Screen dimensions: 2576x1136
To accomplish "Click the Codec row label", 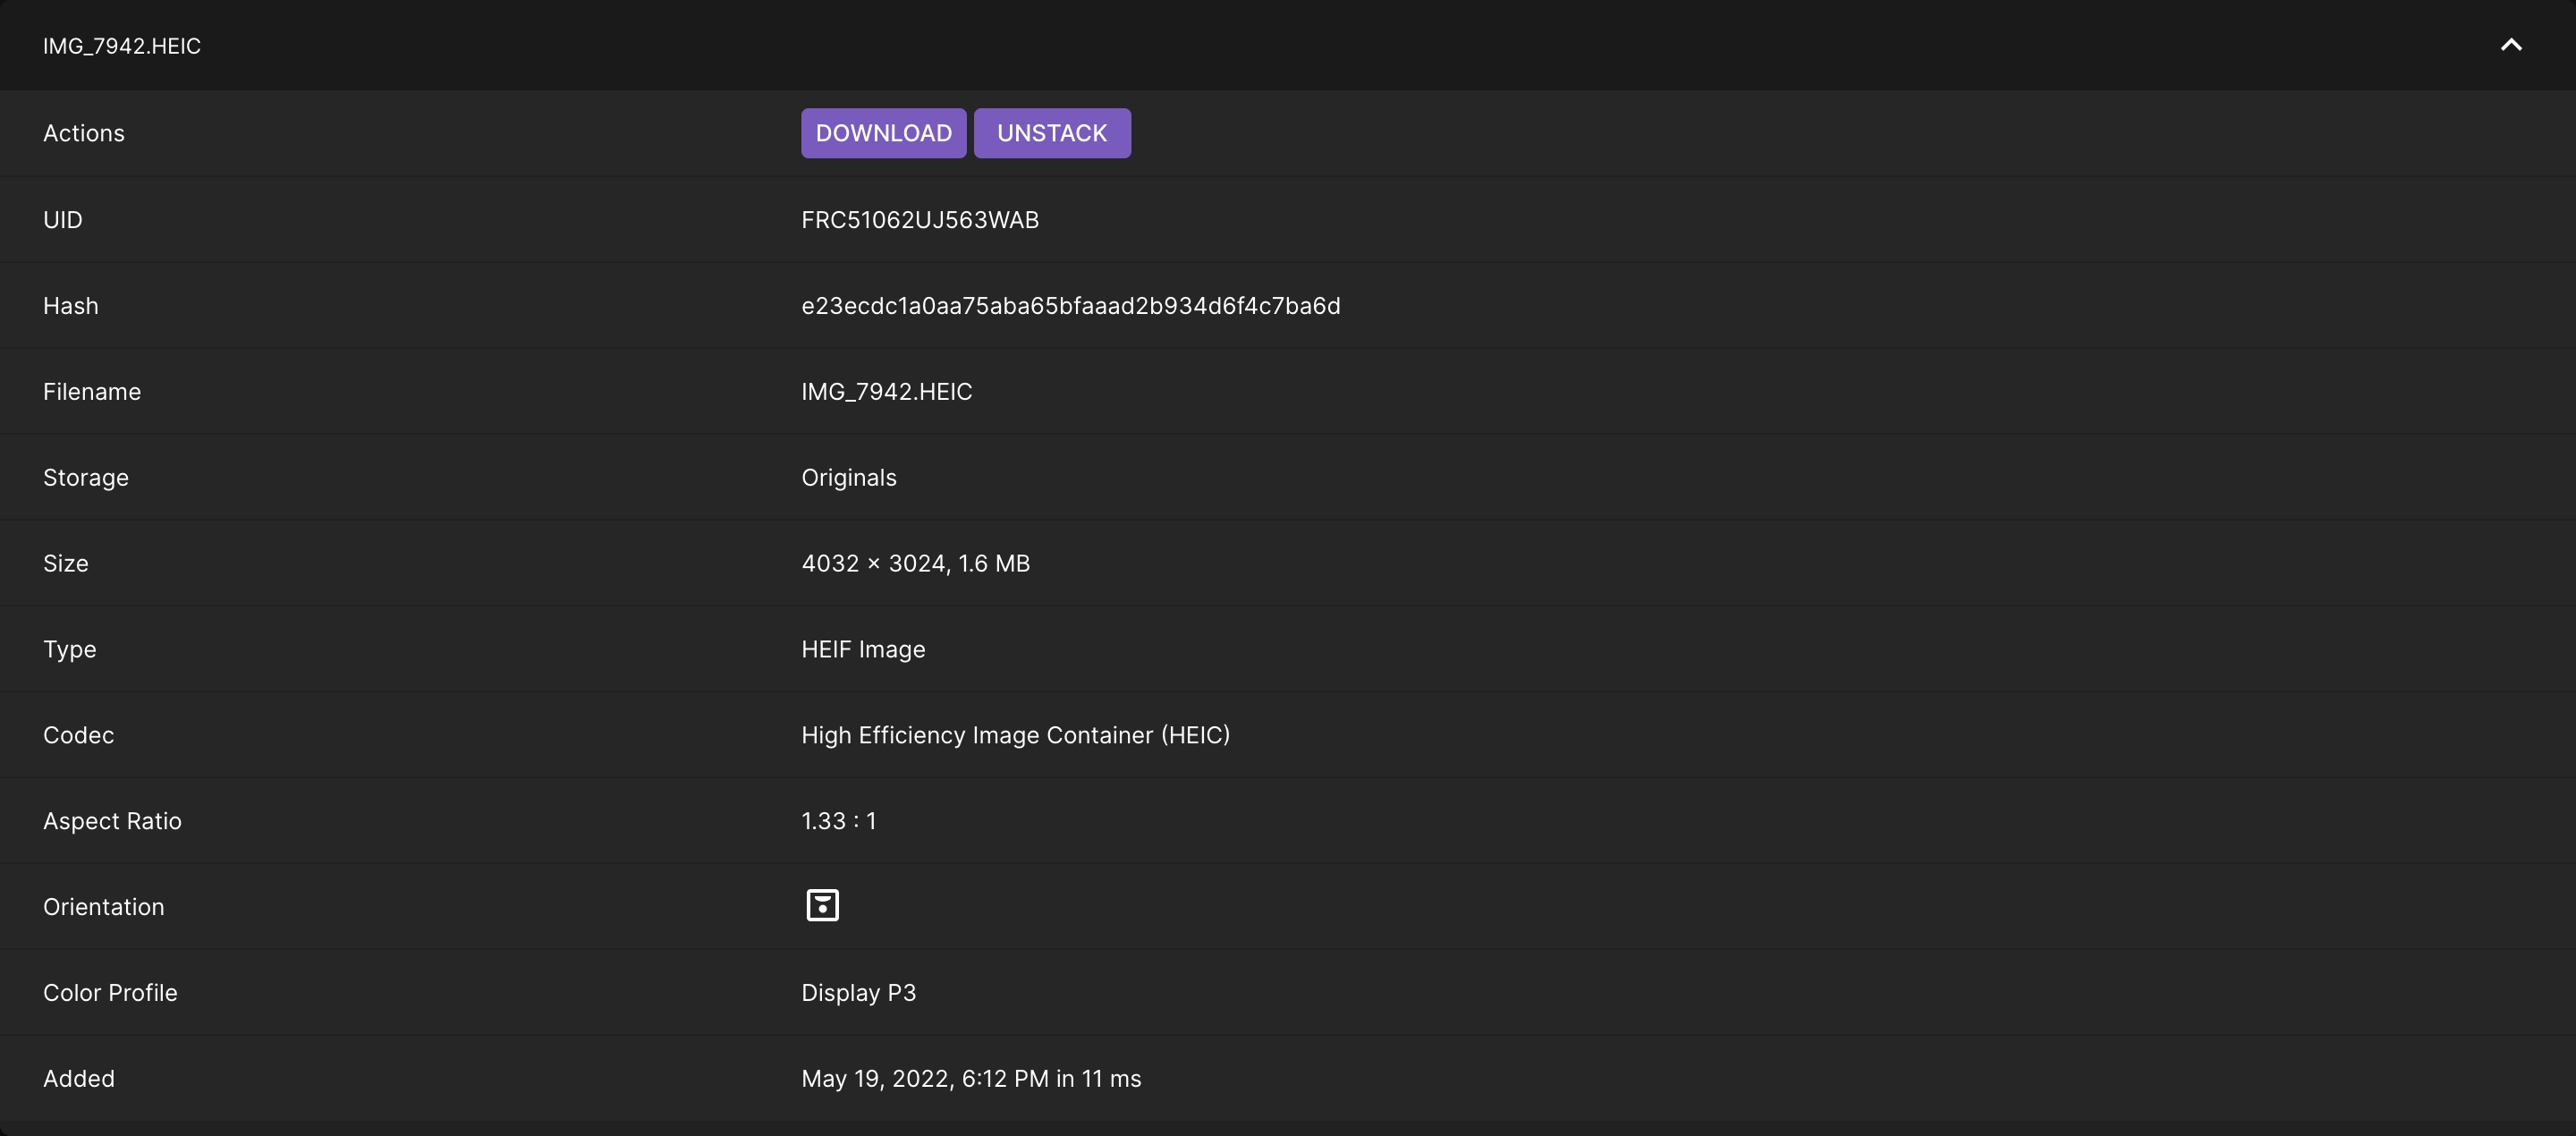I will point(79,735).
